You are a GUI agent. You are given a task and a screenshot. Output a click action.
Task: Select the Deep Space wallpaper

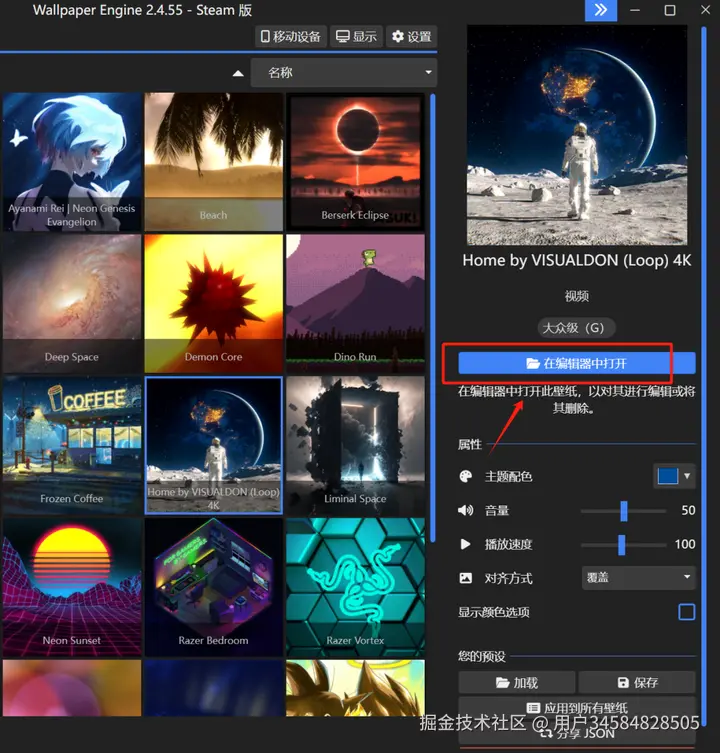point(72,304)
